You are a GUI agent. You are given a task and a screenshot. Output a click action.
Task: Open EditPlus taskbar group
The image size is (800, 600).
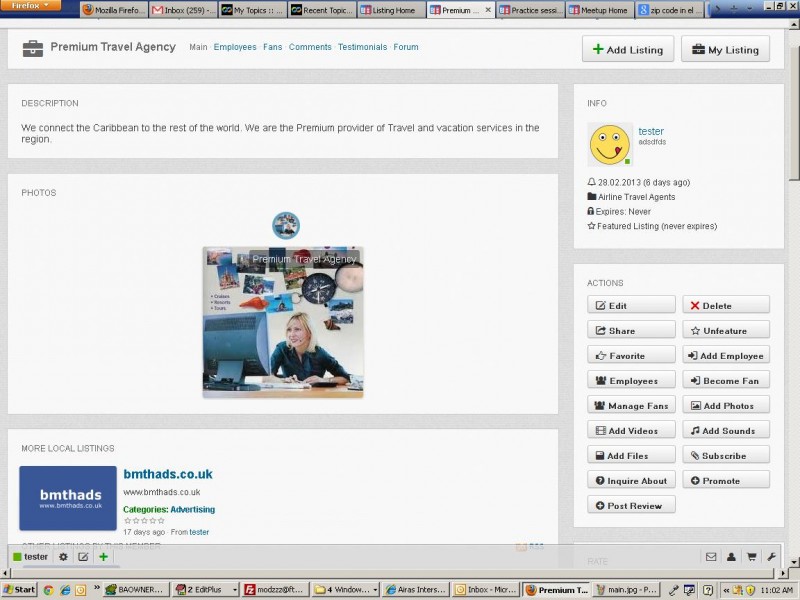coord(206,590)
